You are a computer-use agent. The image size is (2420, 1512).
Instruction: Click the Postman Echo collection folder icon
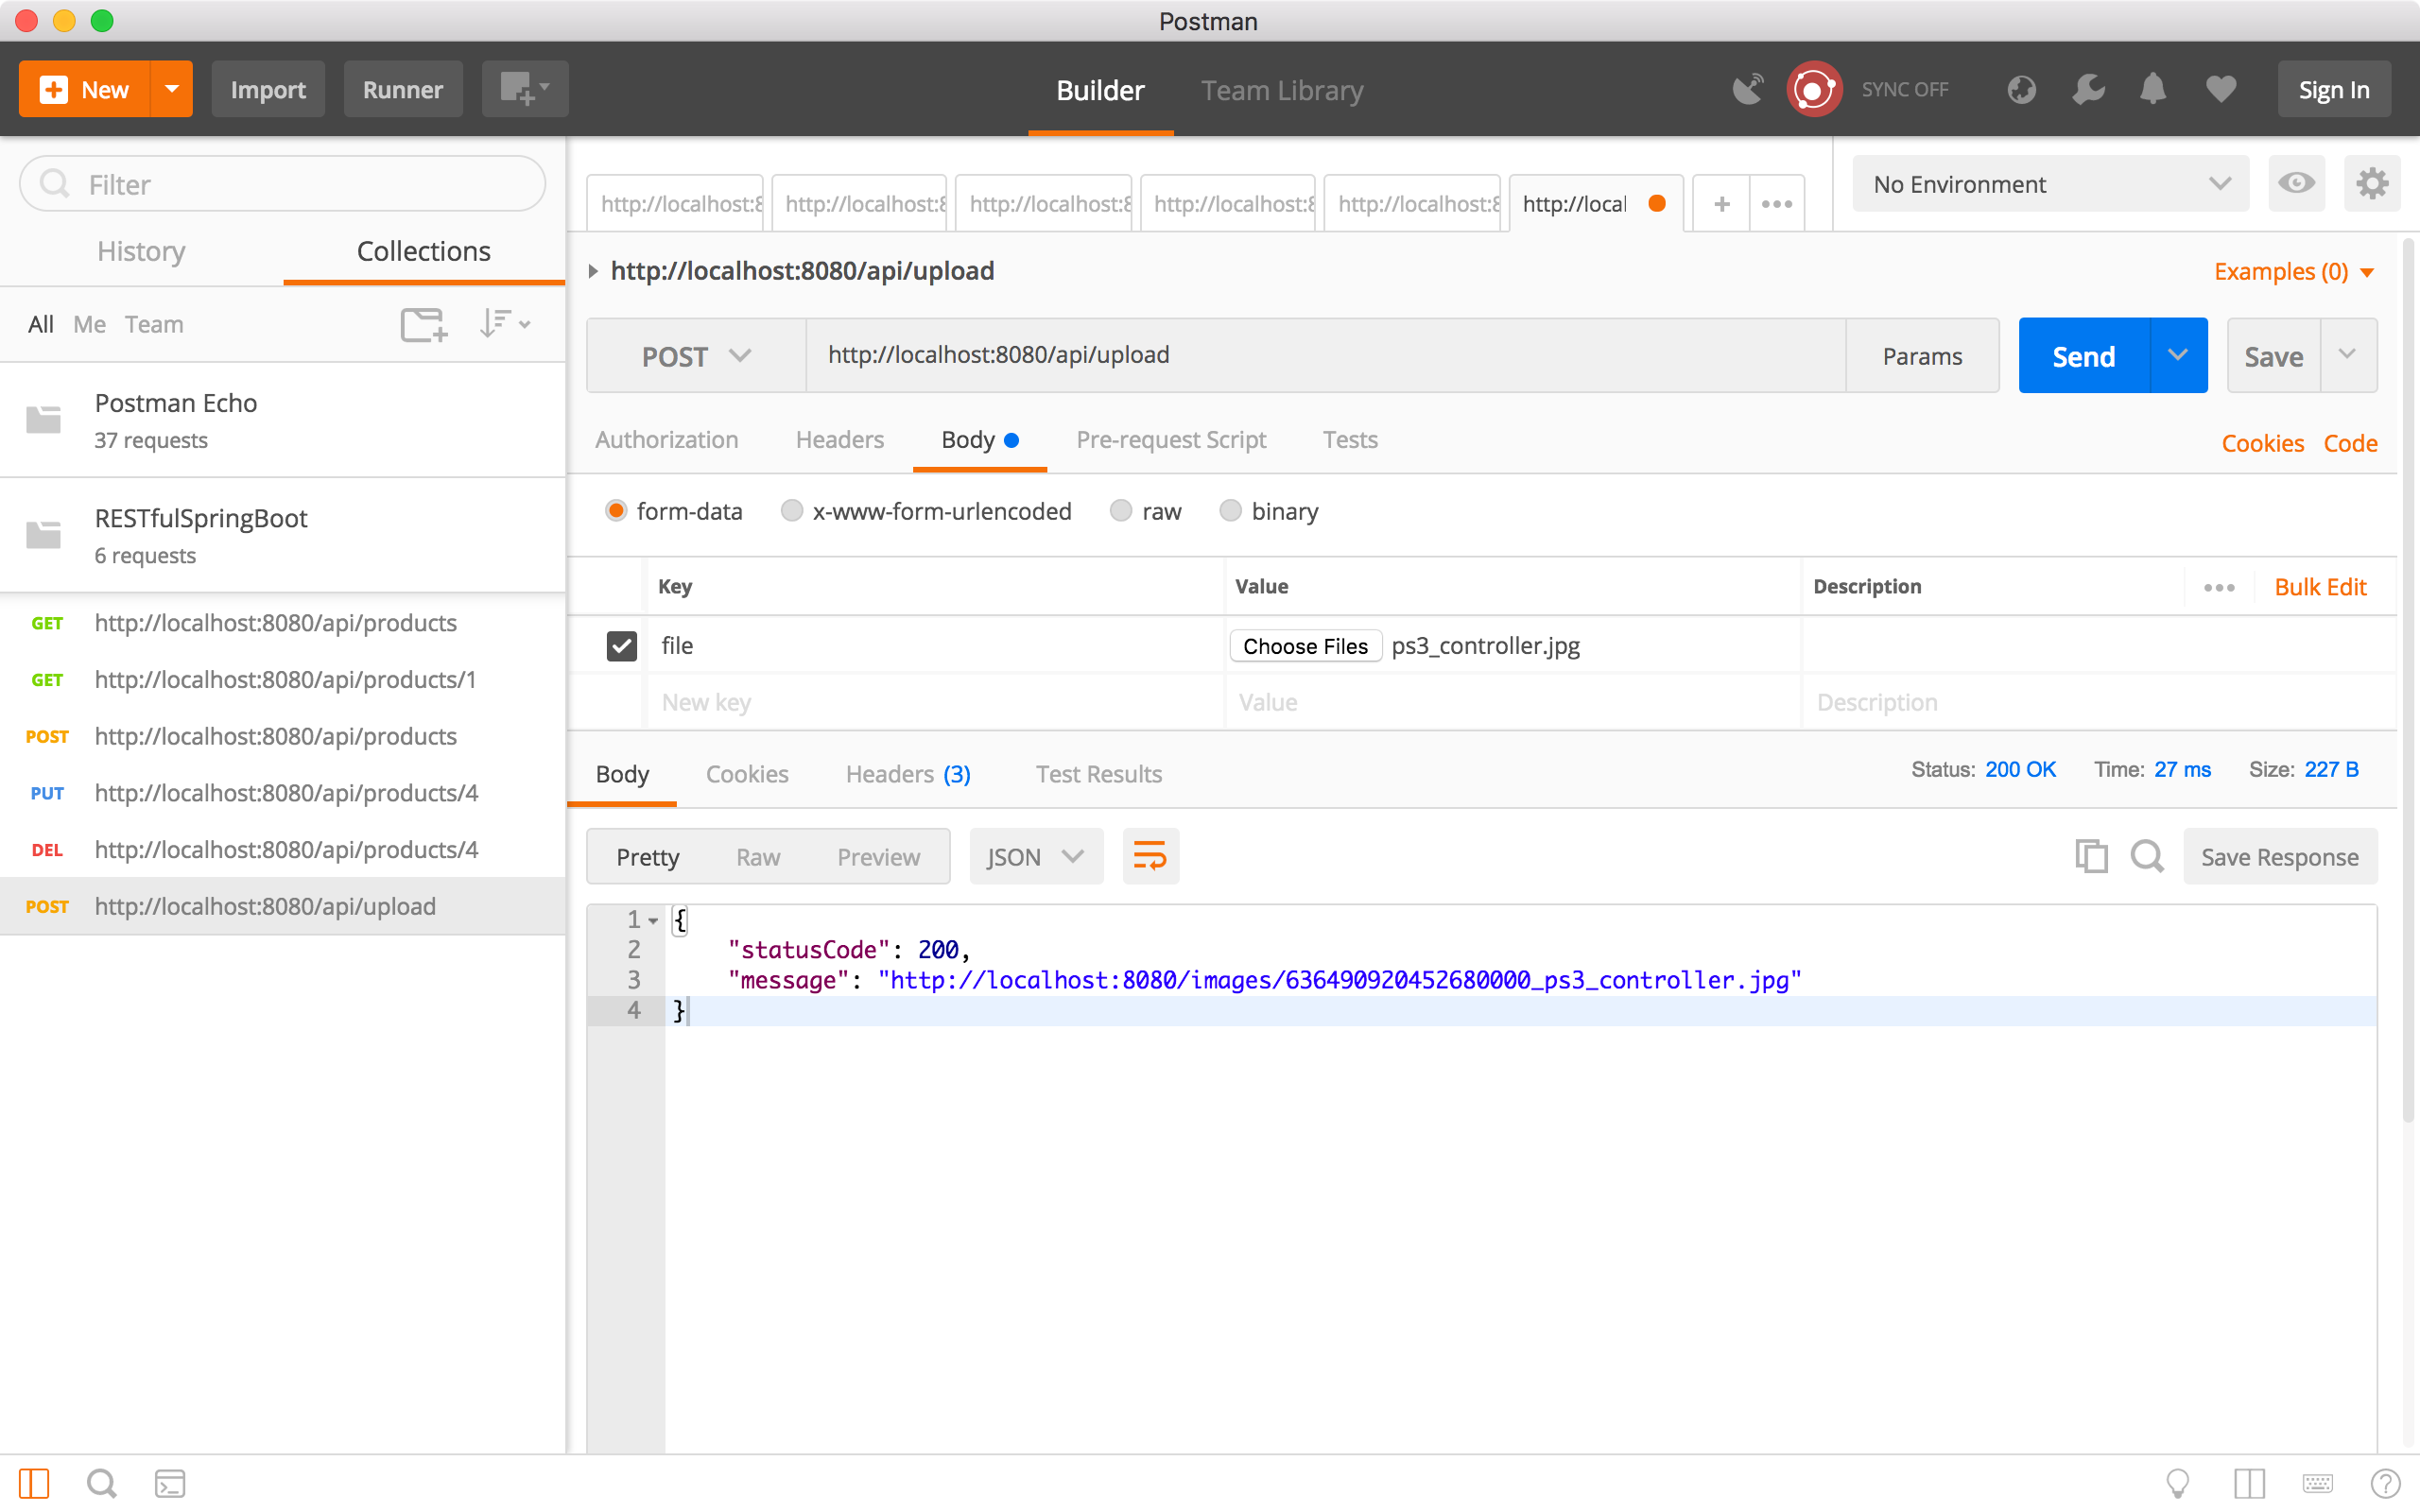pyautogui.click(x=43, y=420)
